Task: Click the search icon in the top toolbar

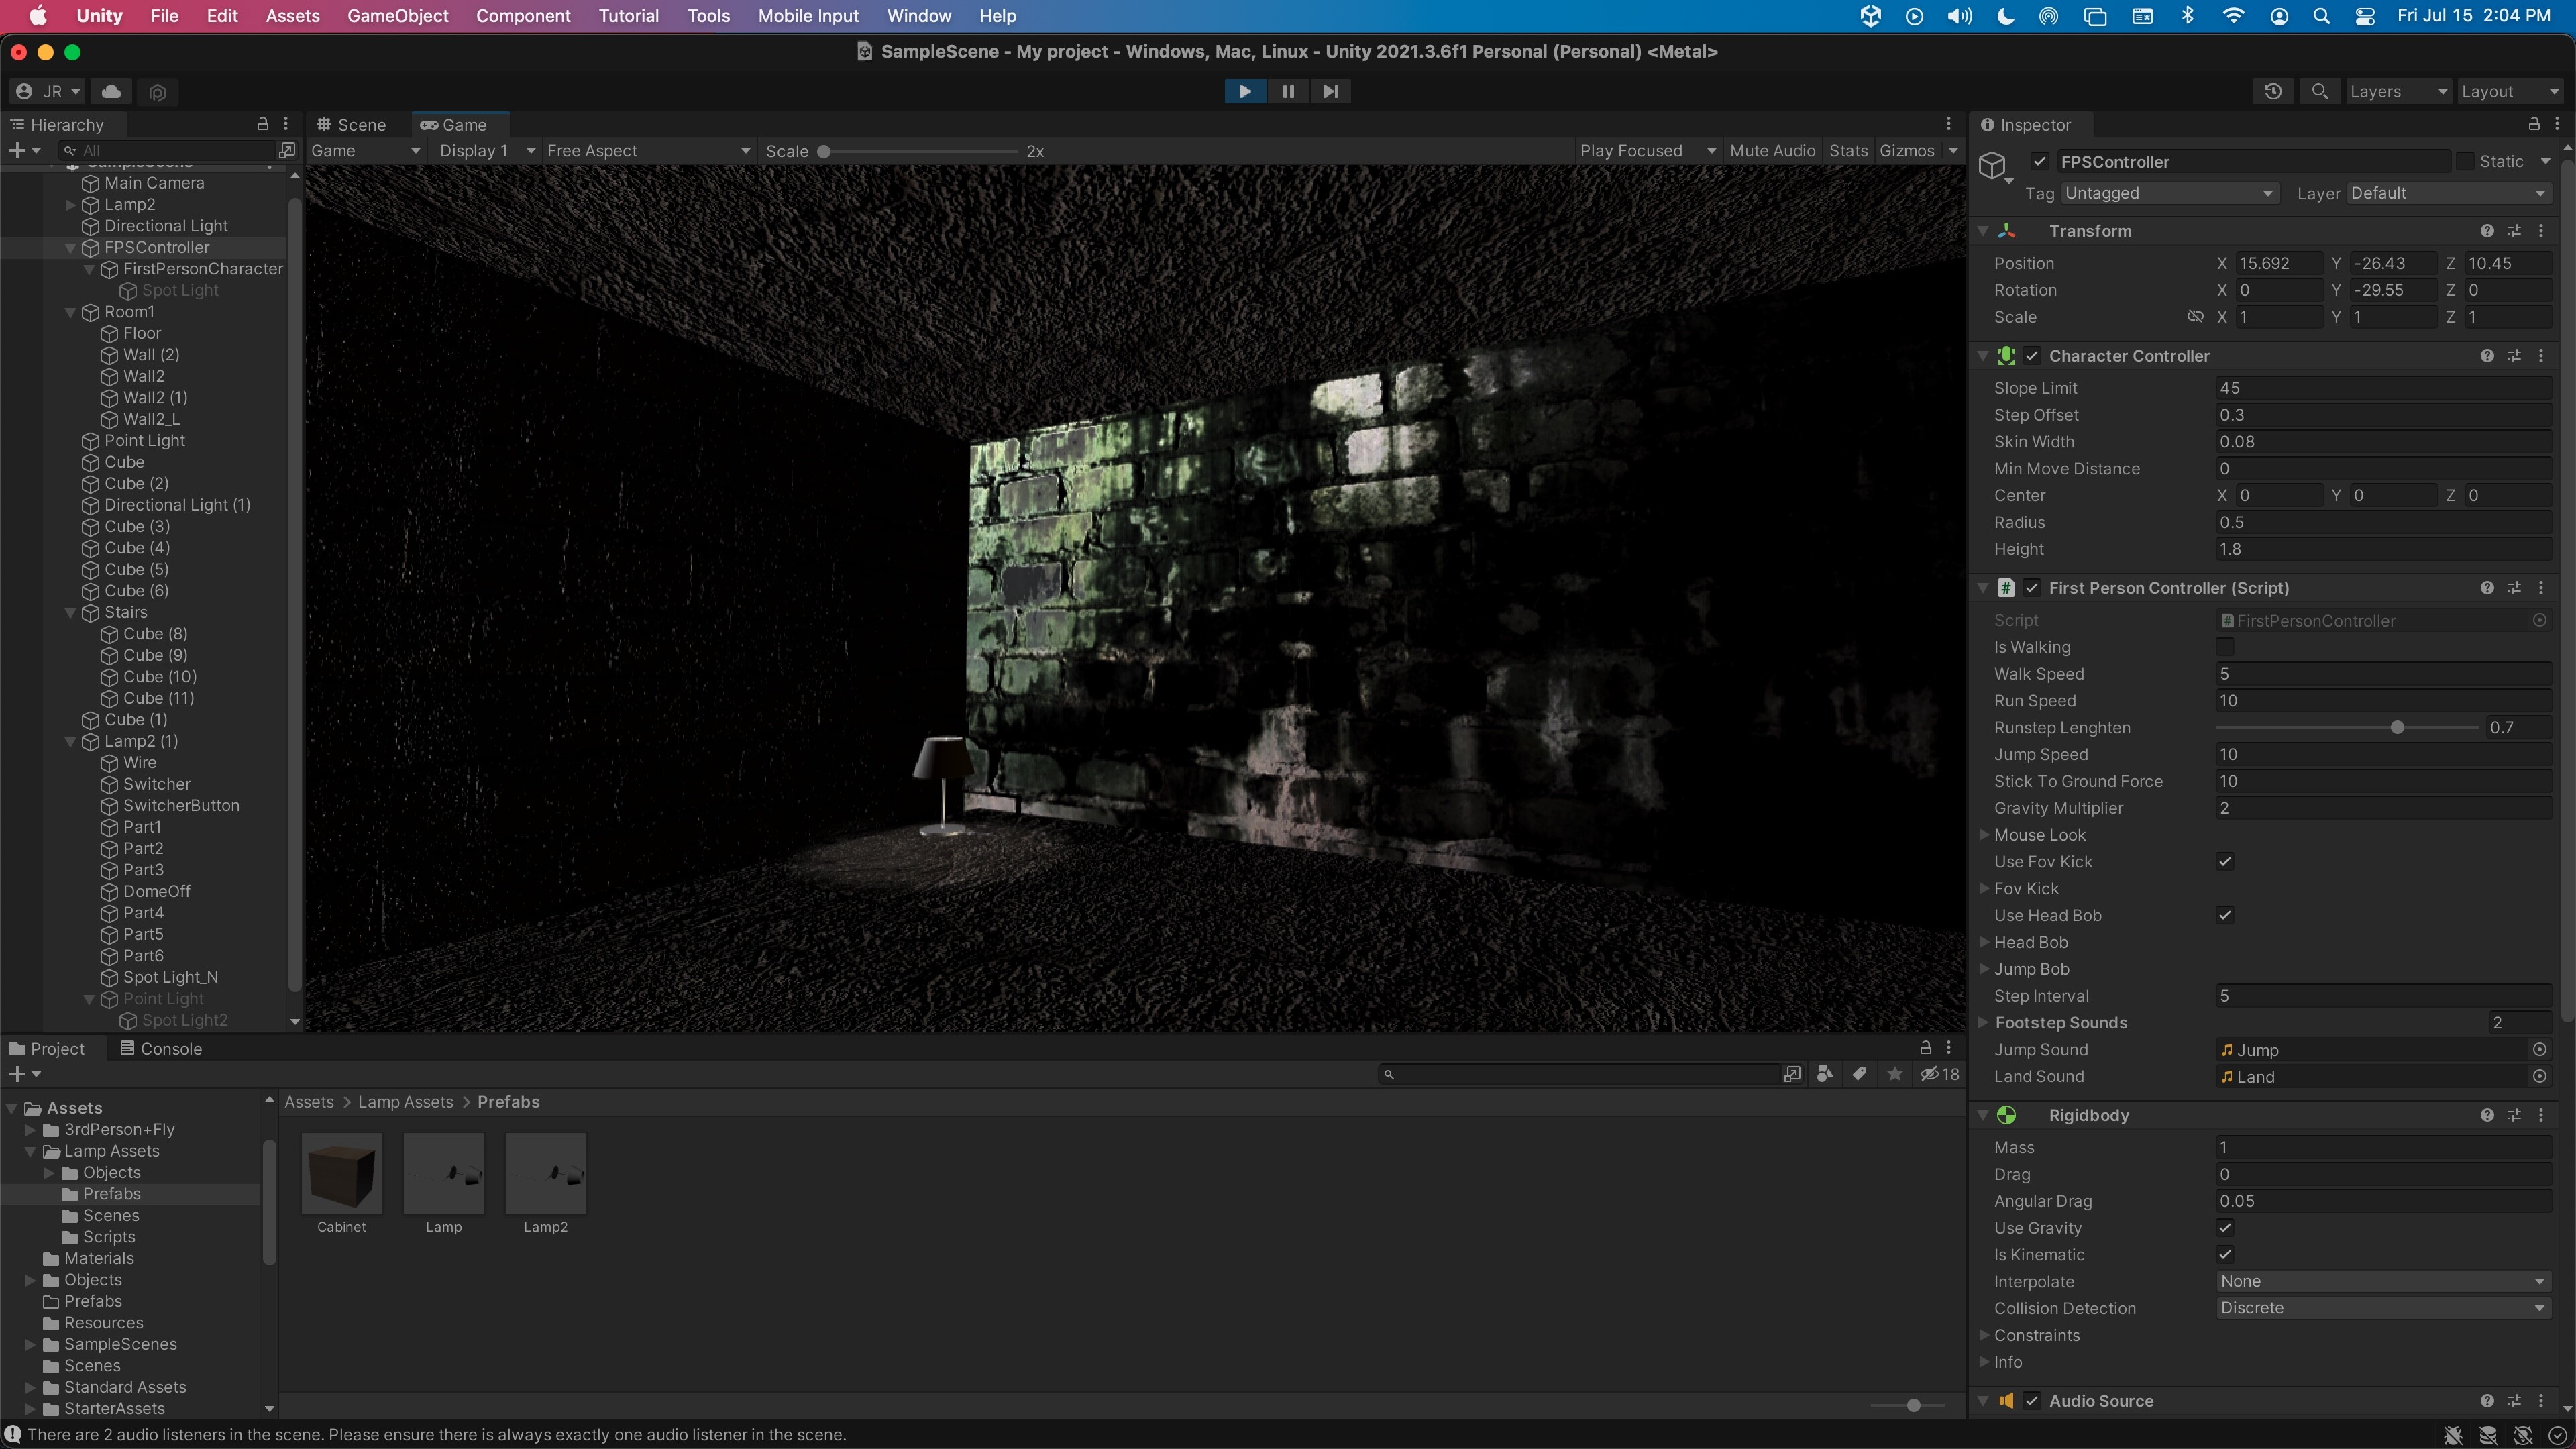Action: coord(2321,91)
